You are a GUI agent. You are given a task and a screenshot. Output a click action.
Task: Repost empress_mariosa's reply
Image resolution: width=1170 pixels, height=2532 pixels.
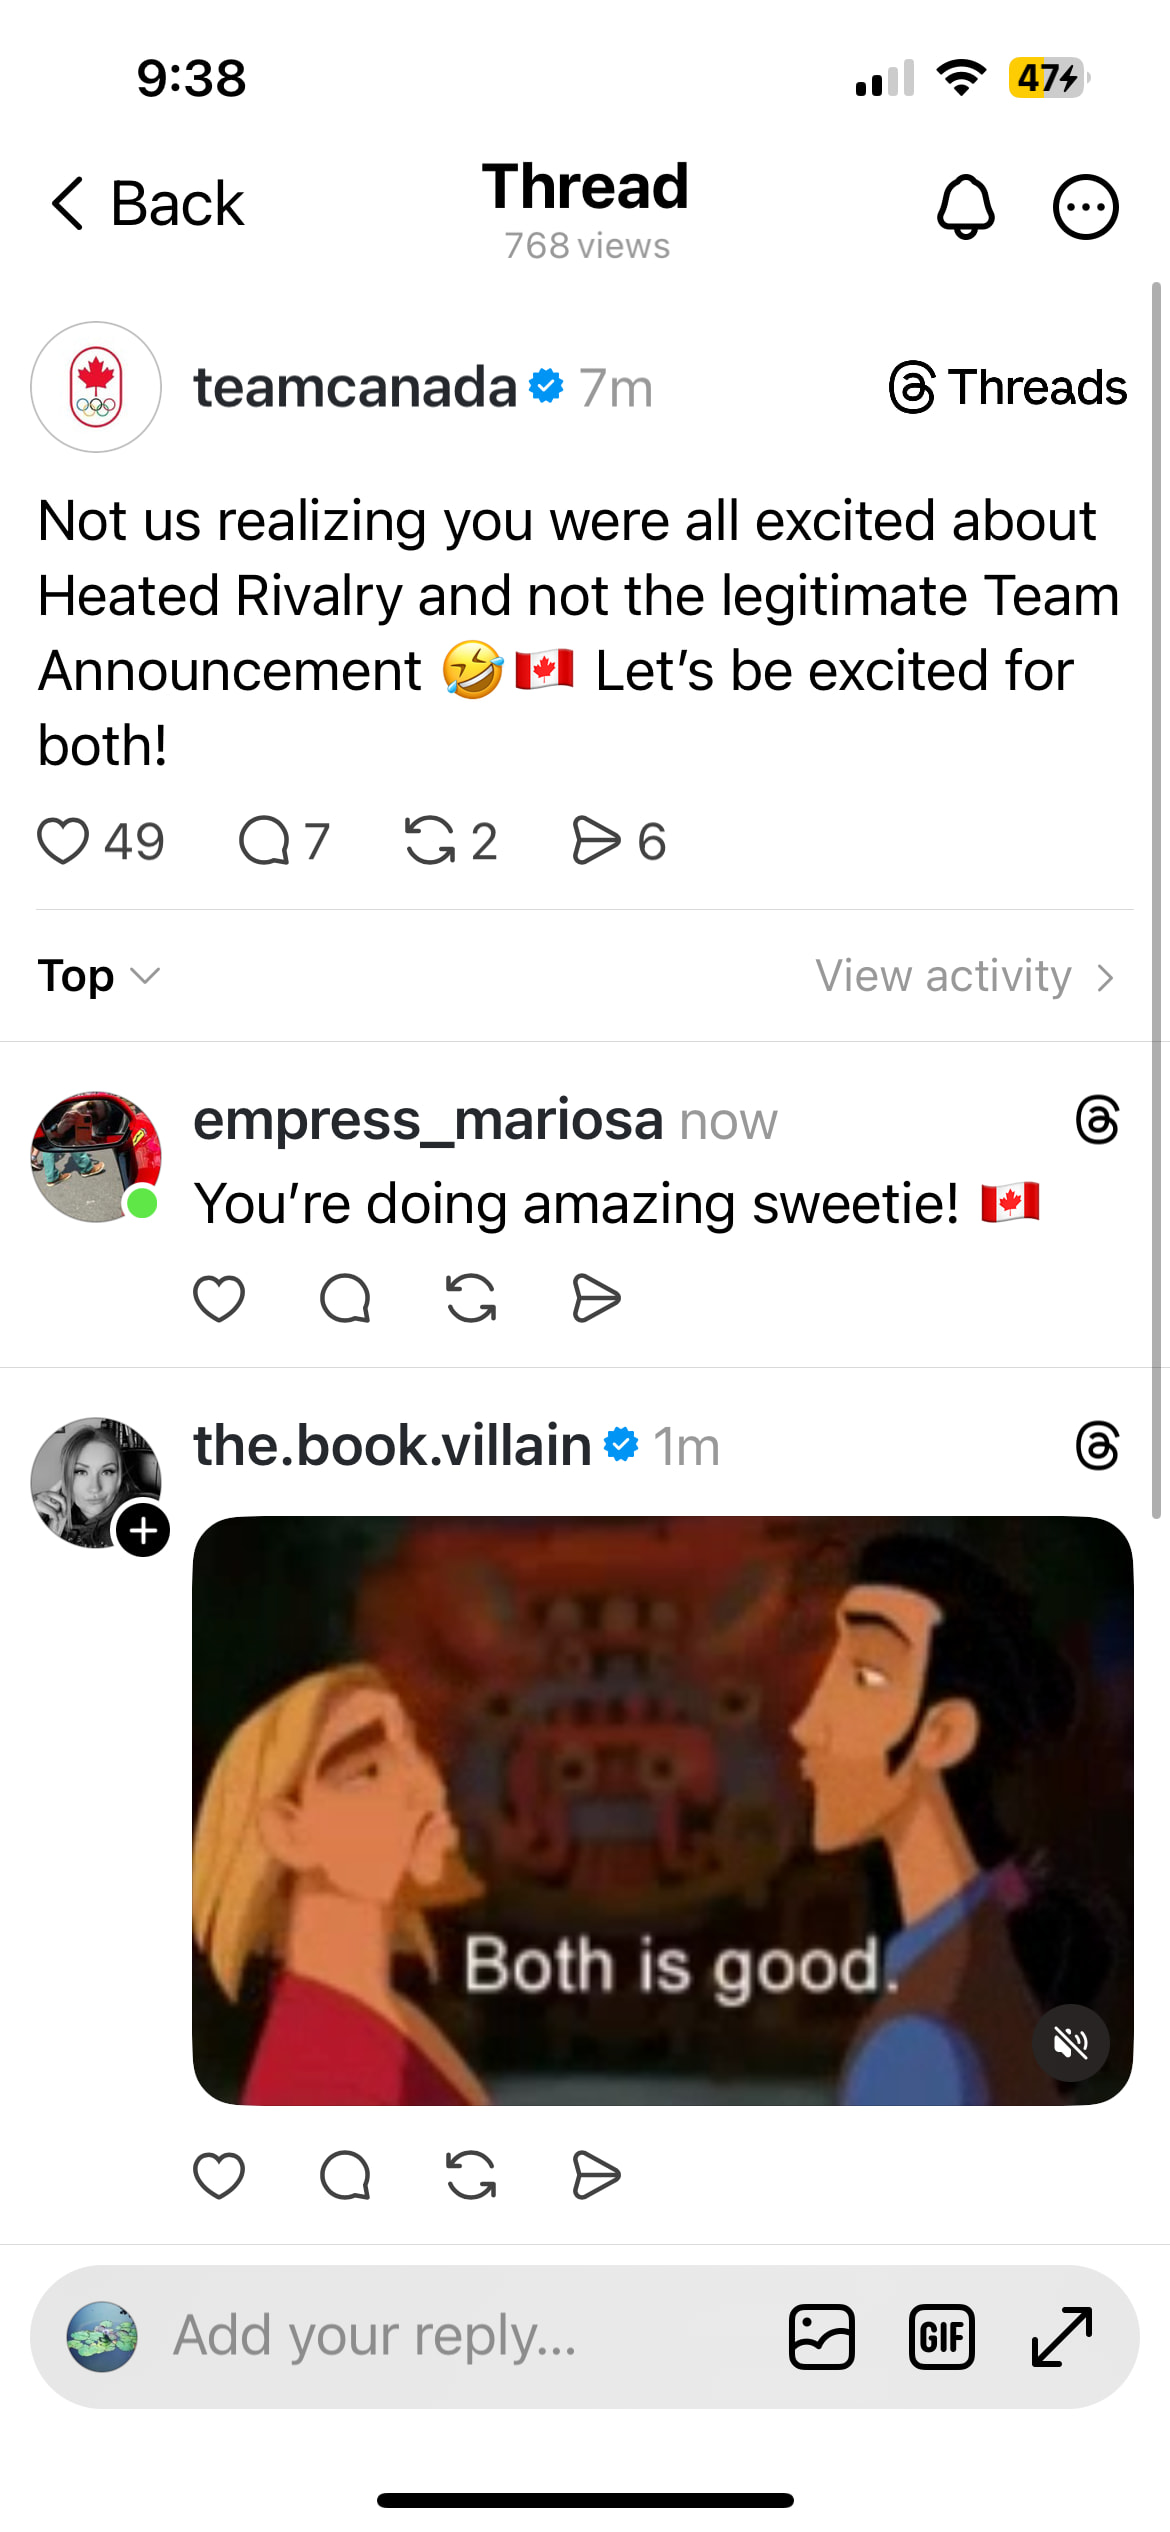(x=471, y=1299)
